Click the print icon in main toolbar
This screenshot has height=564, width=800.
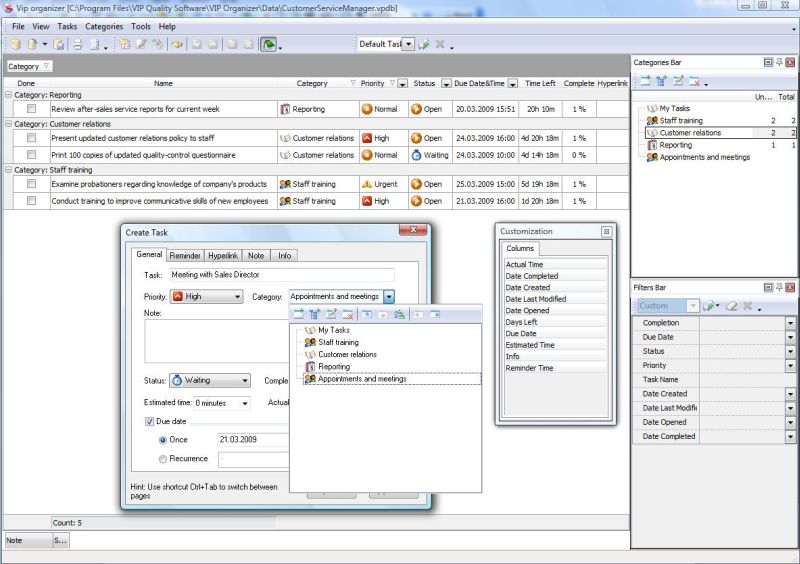77,44
